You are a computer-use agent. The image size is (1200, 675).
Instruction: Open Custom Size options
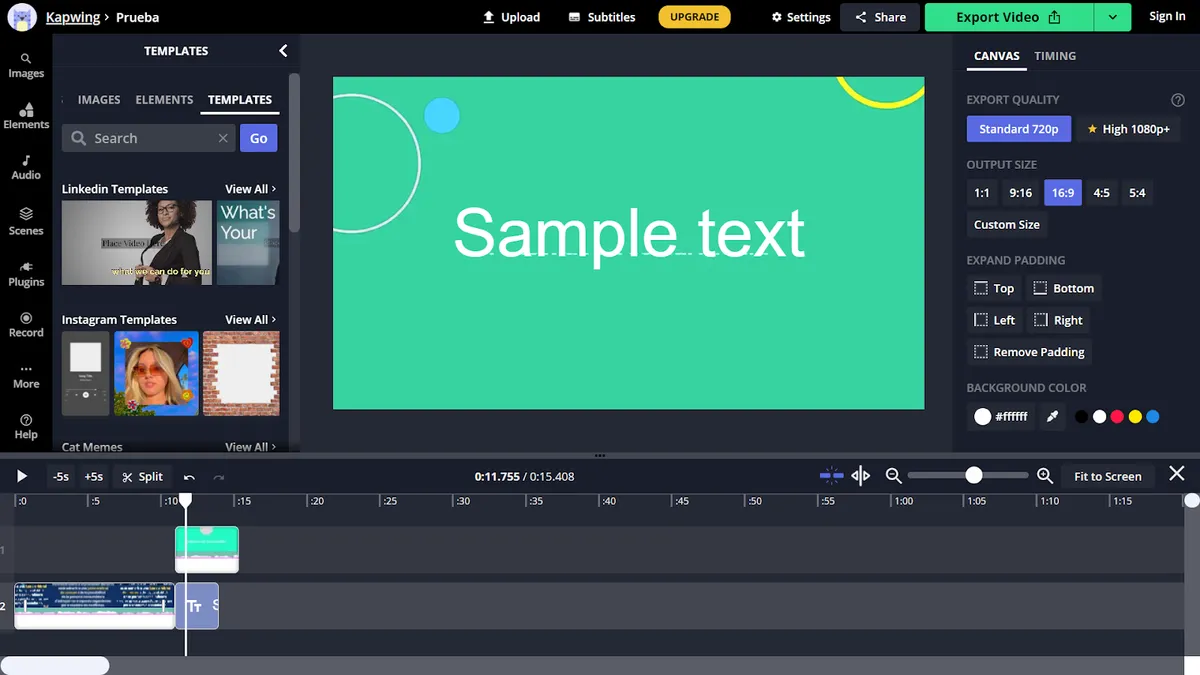pyautogui.click(x=1007, y=225)
